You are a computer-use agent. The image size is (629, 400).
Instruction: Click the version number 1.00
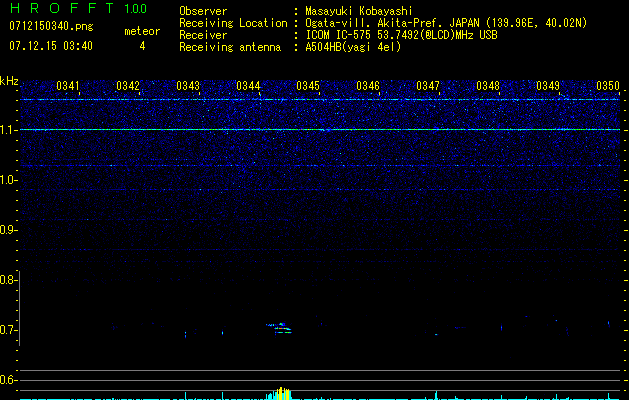click(134, 8)
